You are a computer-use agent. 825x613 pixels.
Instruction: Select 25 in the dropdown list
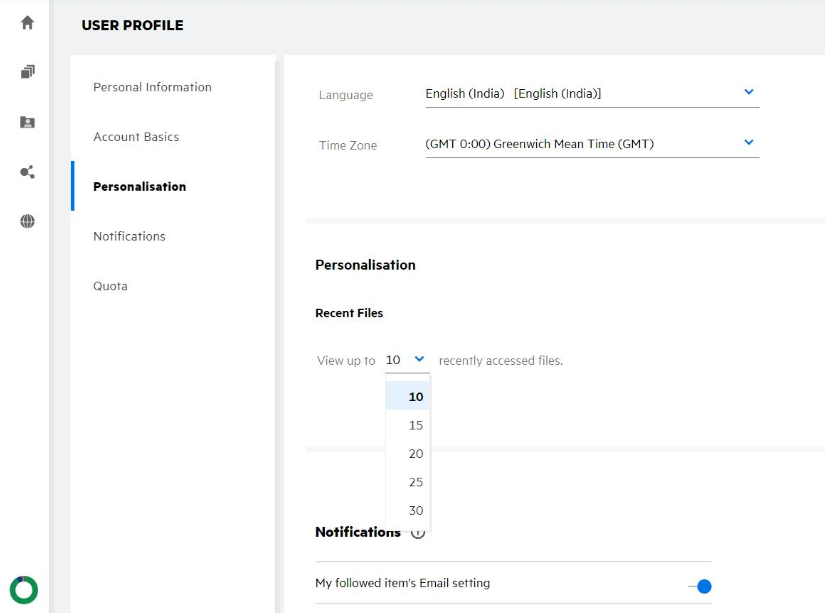pyautogui.click(x=415, y=482)
